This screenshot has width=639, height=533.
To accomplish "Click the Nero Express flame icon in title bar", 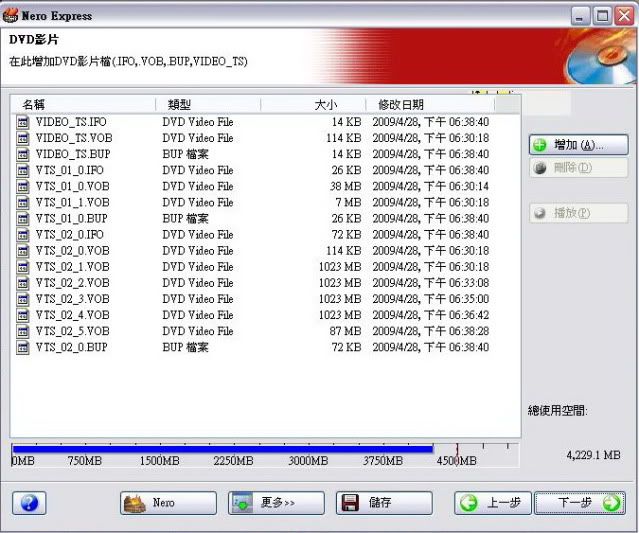I will coord(10,15).
